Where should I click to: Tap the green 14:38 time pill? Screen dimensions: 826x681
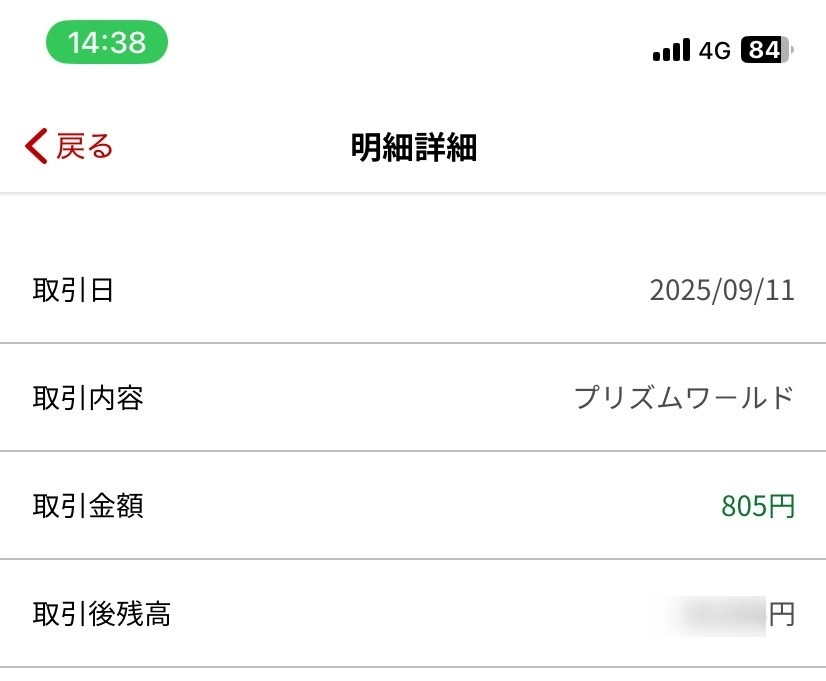click(x=107, y=42)
